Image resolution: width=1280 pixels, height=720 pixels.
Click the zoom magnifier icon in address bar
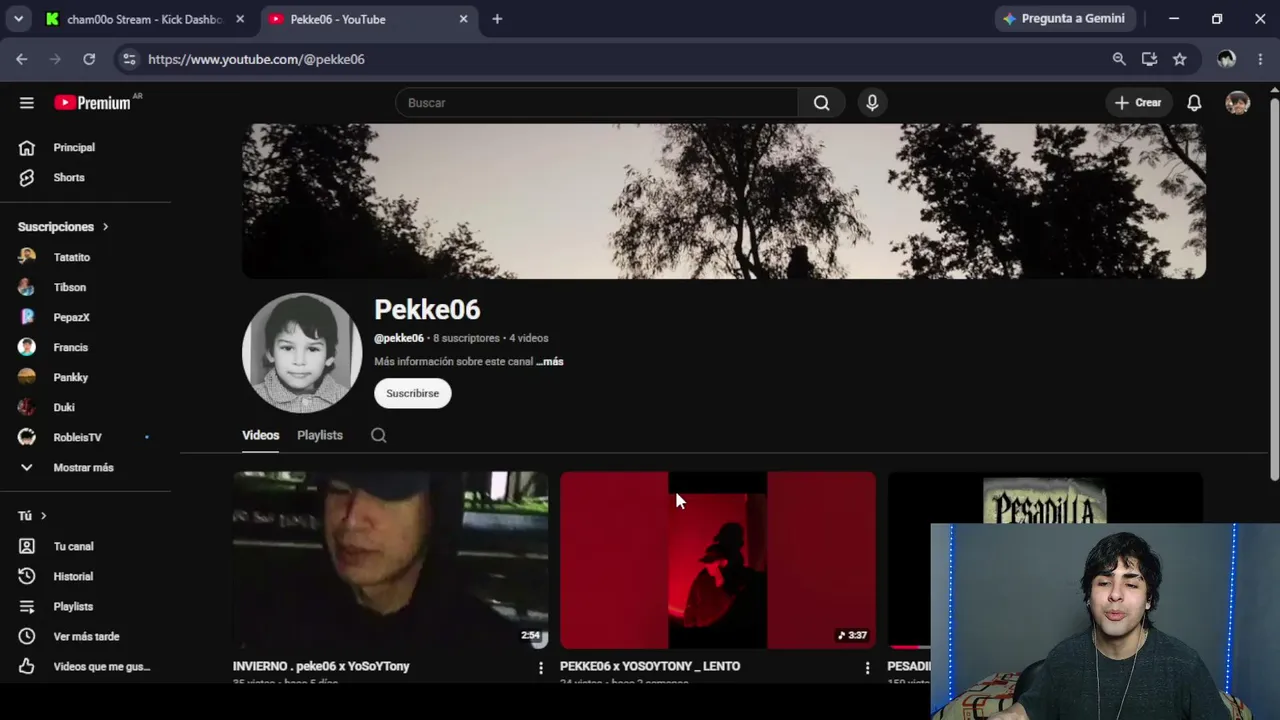1119,59
